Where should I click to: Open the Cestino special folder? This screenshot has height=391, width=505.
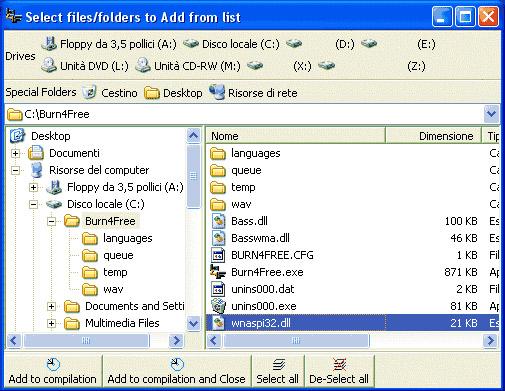pos(110,92)
